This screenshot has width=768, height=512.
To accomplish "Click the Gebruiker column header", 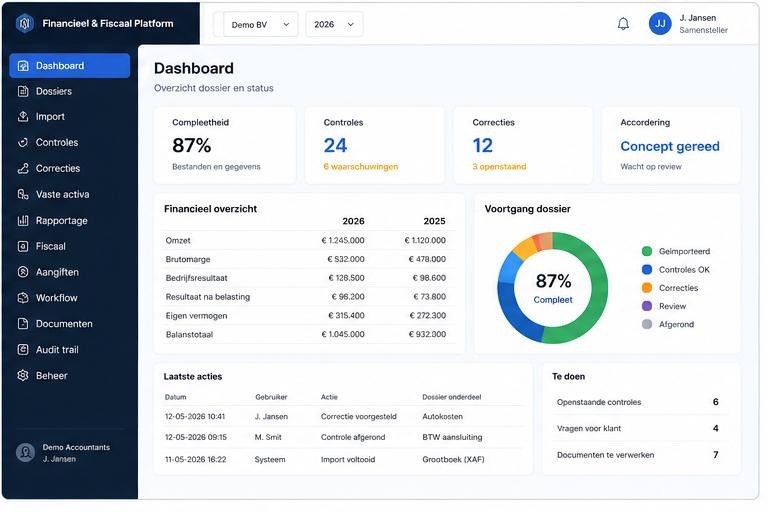I will click(271, 397).
